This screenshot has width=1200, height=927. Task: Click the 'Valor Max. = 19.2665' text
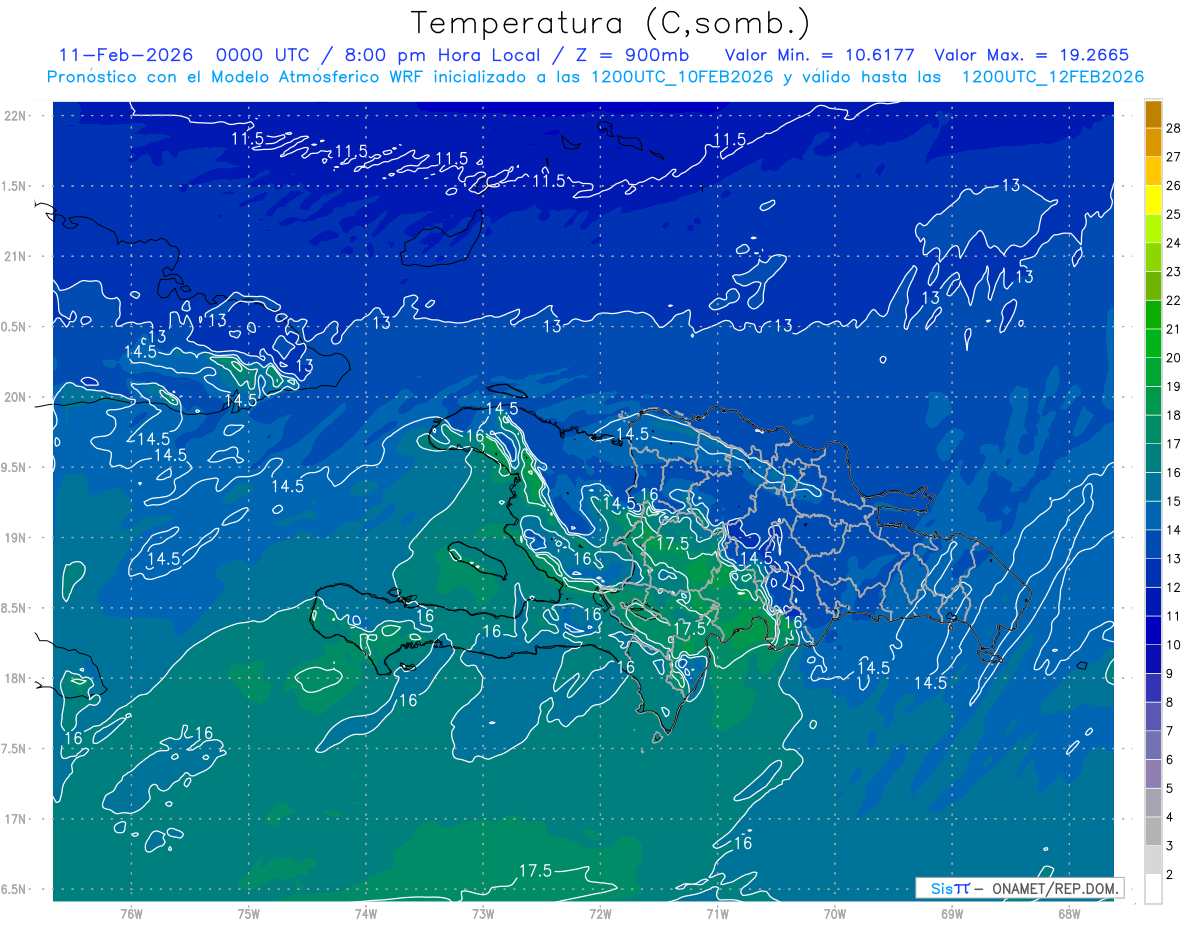1032,55
